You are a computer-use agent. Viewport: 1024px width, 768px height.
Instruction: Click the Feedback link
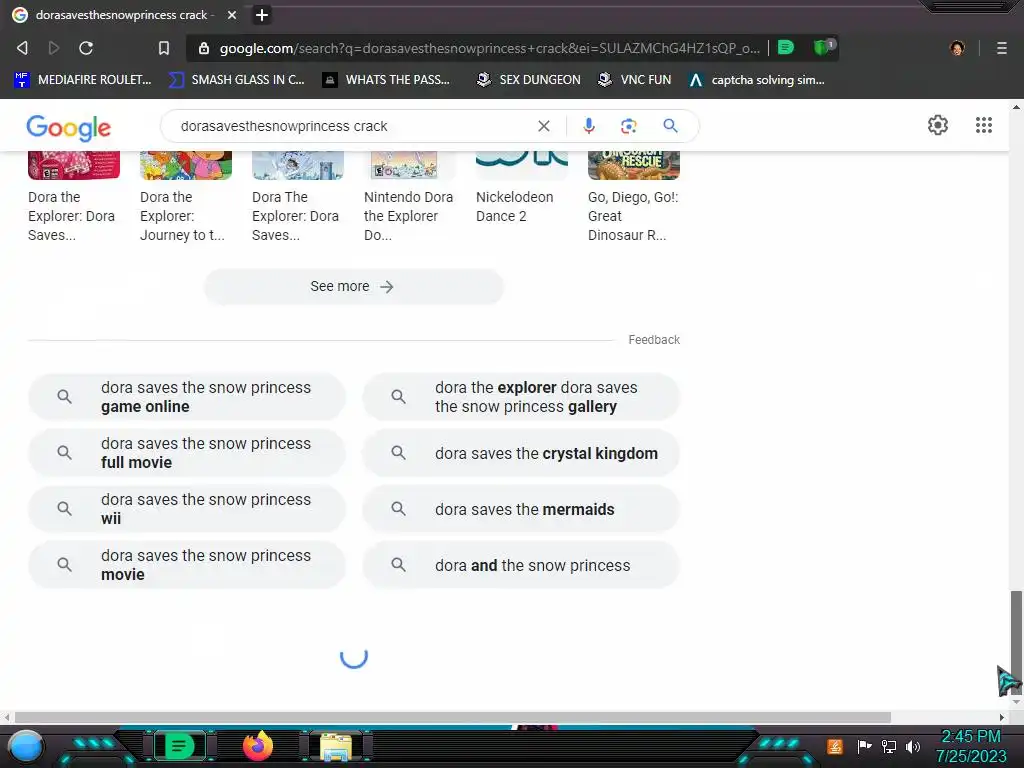pyautogui.click(x=654, y=340)
